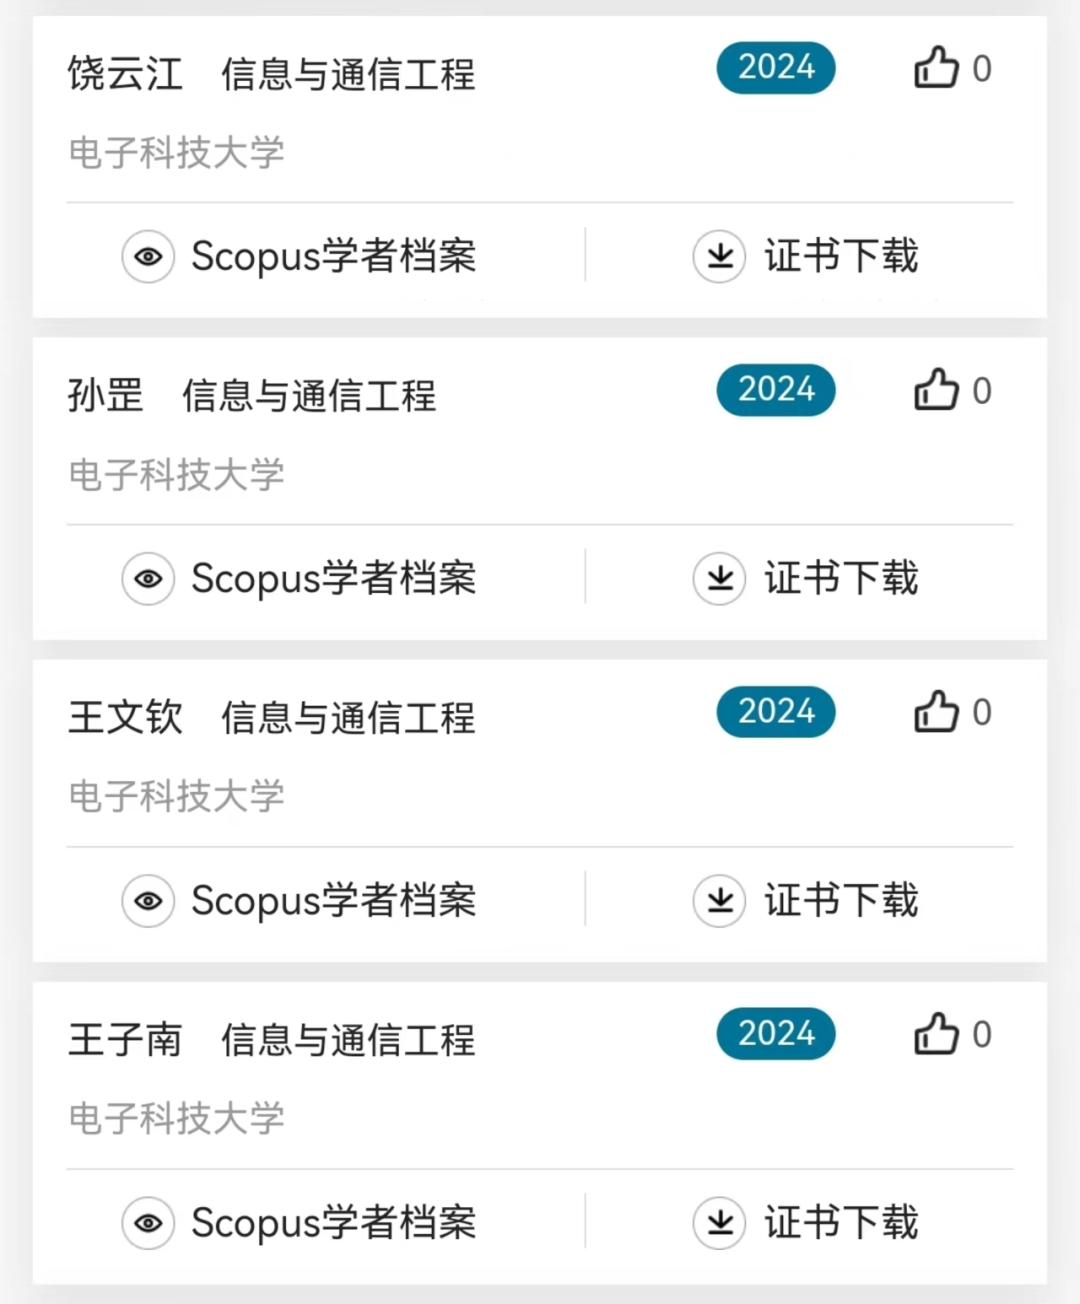Click the download icon in 王文钦's card
The width and height of the screenshot is (1080, 1304).
click(x=719, y=900)
